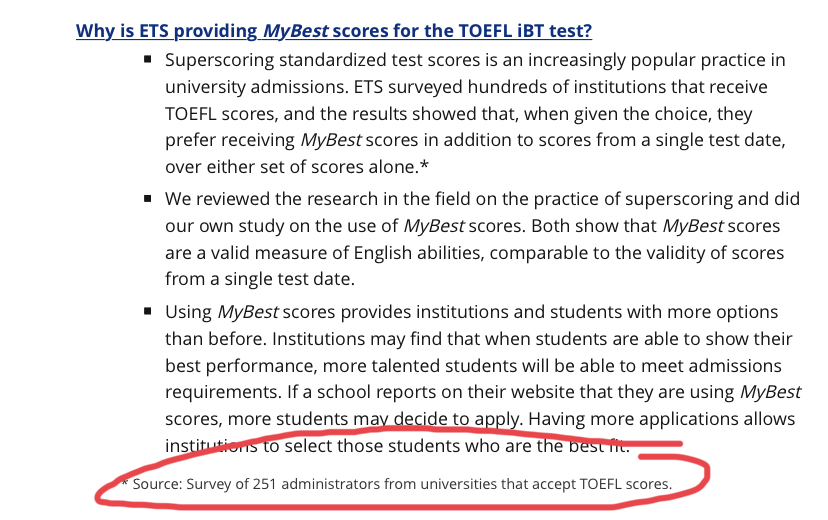Click italic MyBest in "prefer receiving MyBest scores"

(x=331, y=140)
